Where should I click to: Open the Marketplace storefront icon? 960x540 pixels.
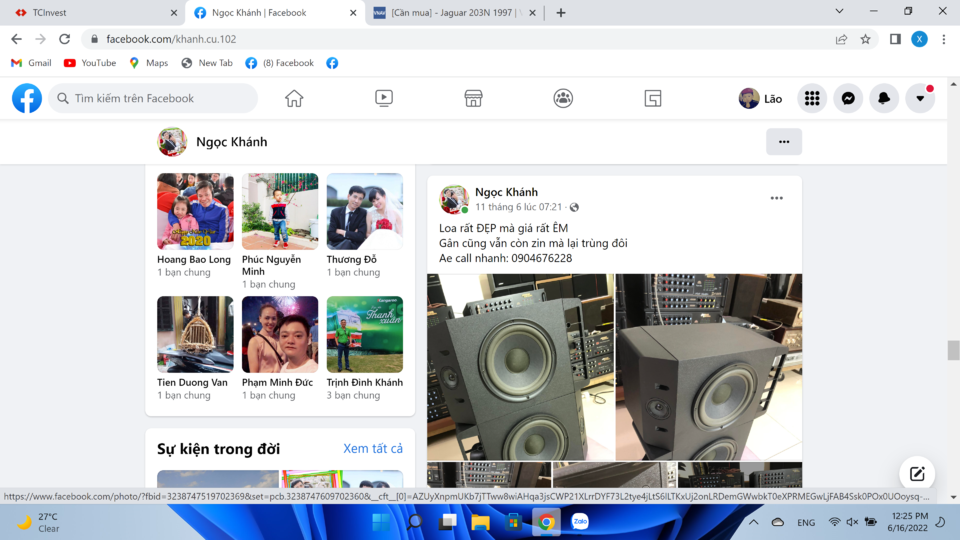(x=473, y=98)
